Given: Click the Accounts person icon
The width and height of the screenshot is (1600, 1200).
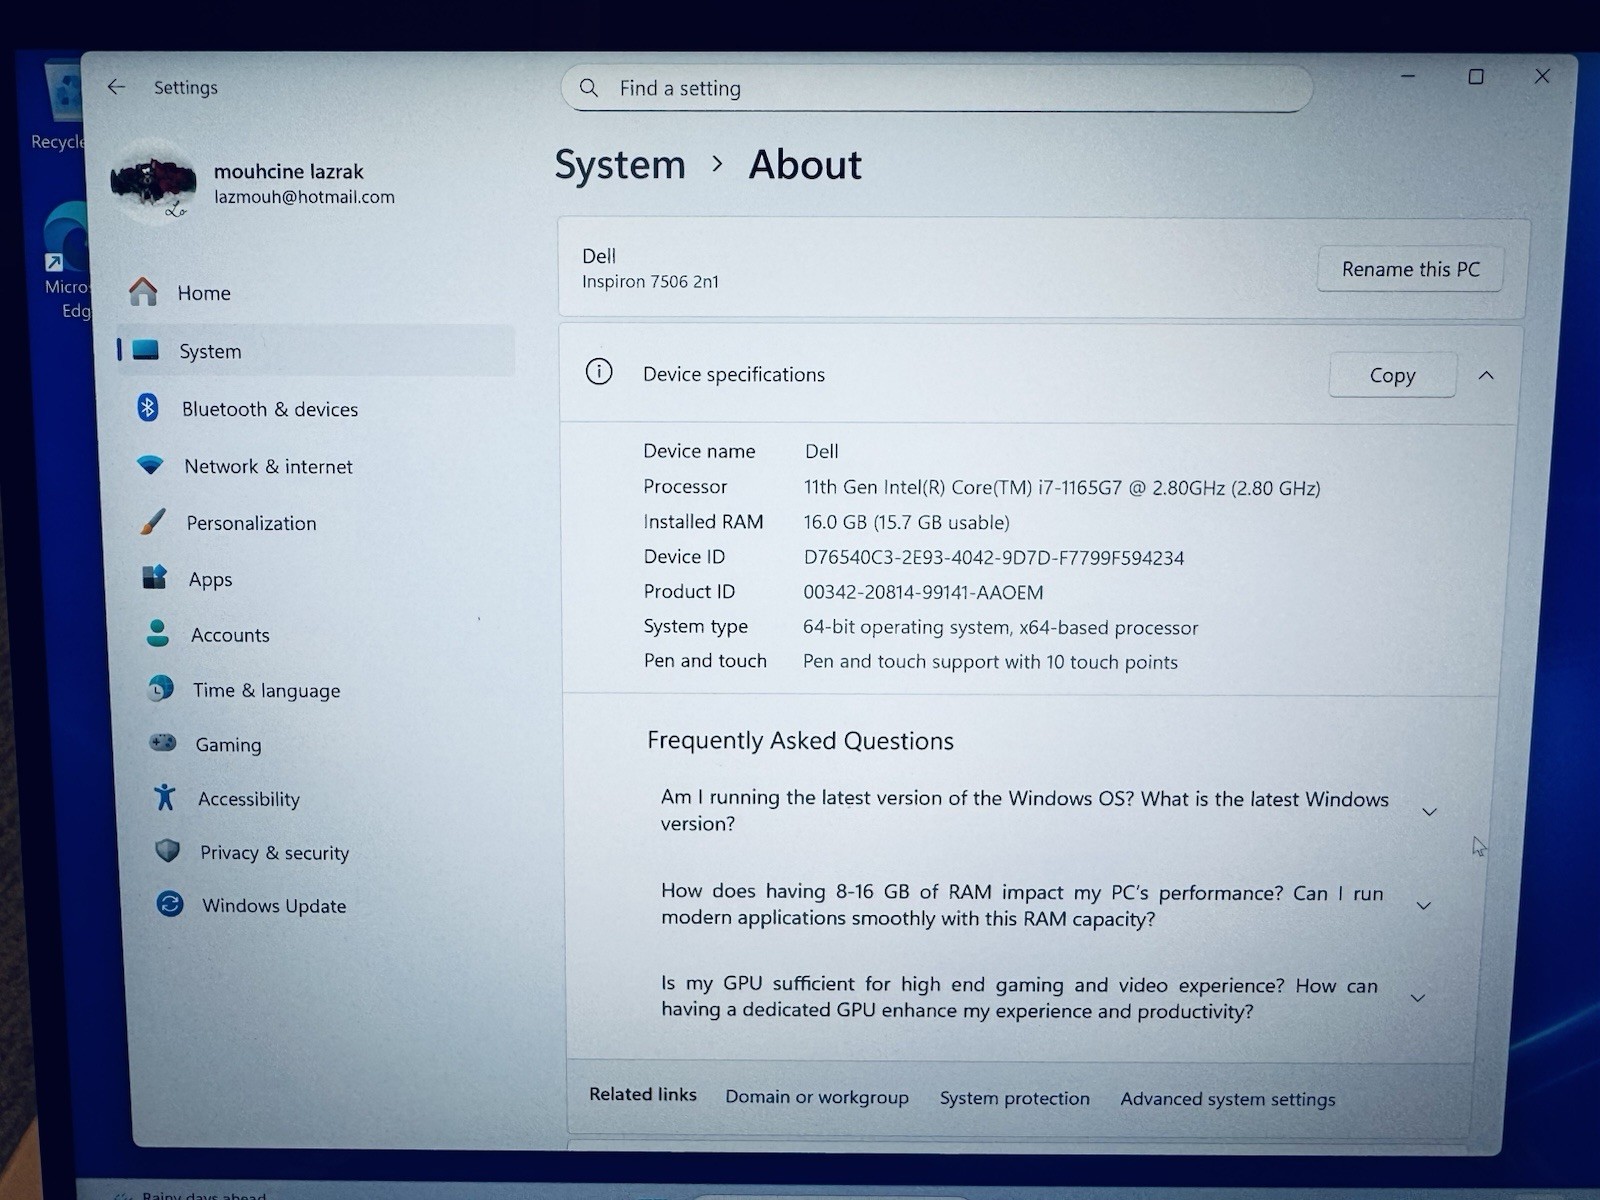Looking at the screenshot, I should point(158,633).
